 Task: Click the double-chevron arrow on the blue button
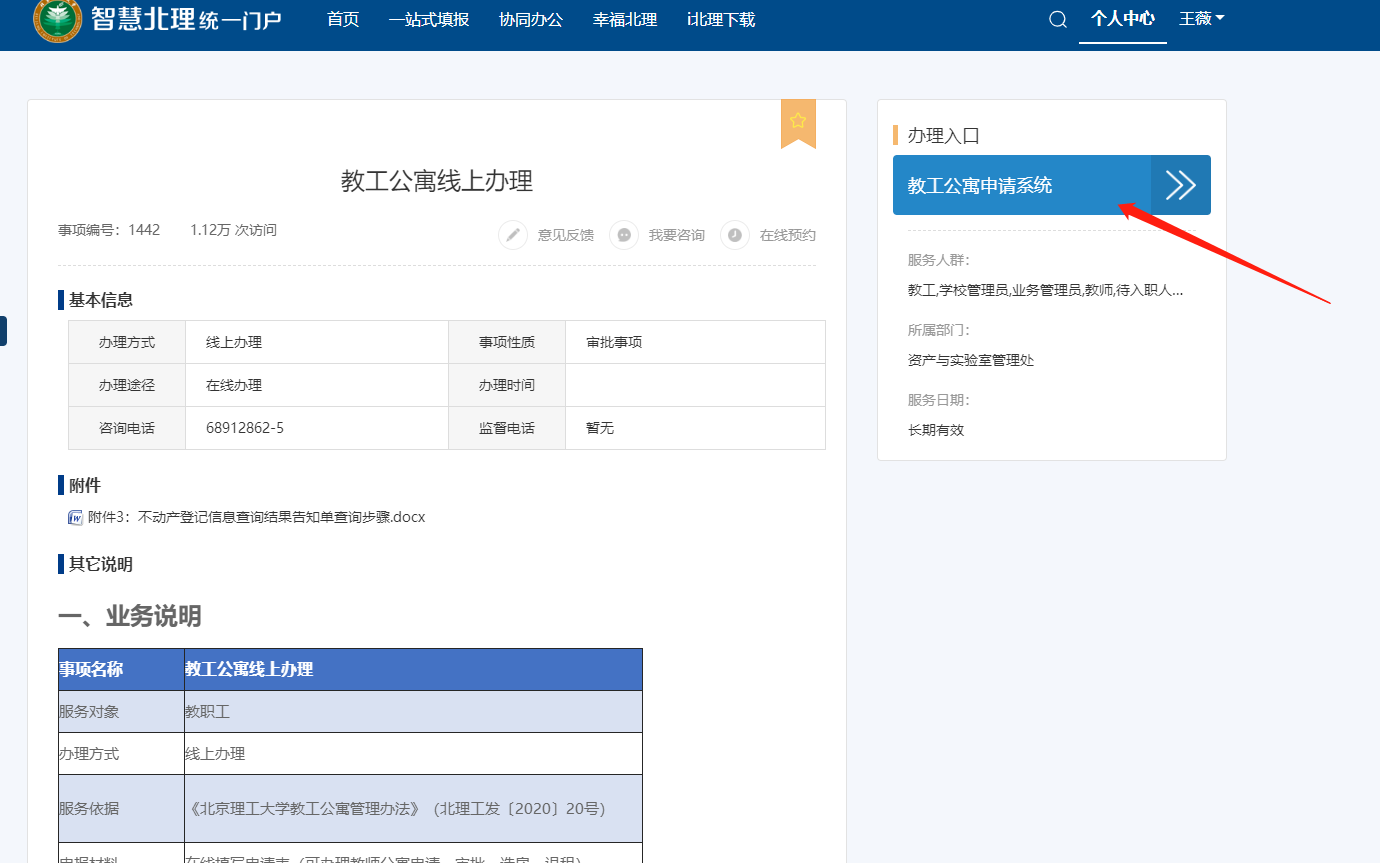1181,185
